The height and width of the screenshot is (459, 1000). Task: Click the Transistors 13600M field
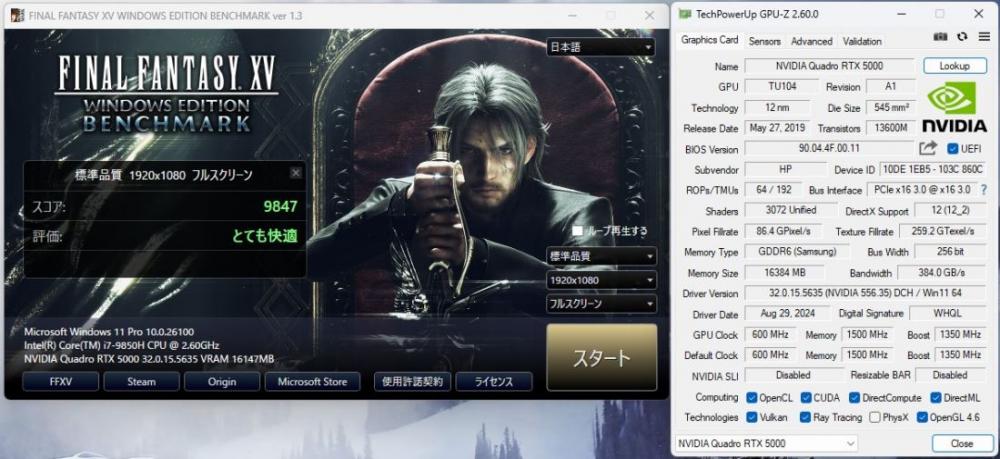891,128
